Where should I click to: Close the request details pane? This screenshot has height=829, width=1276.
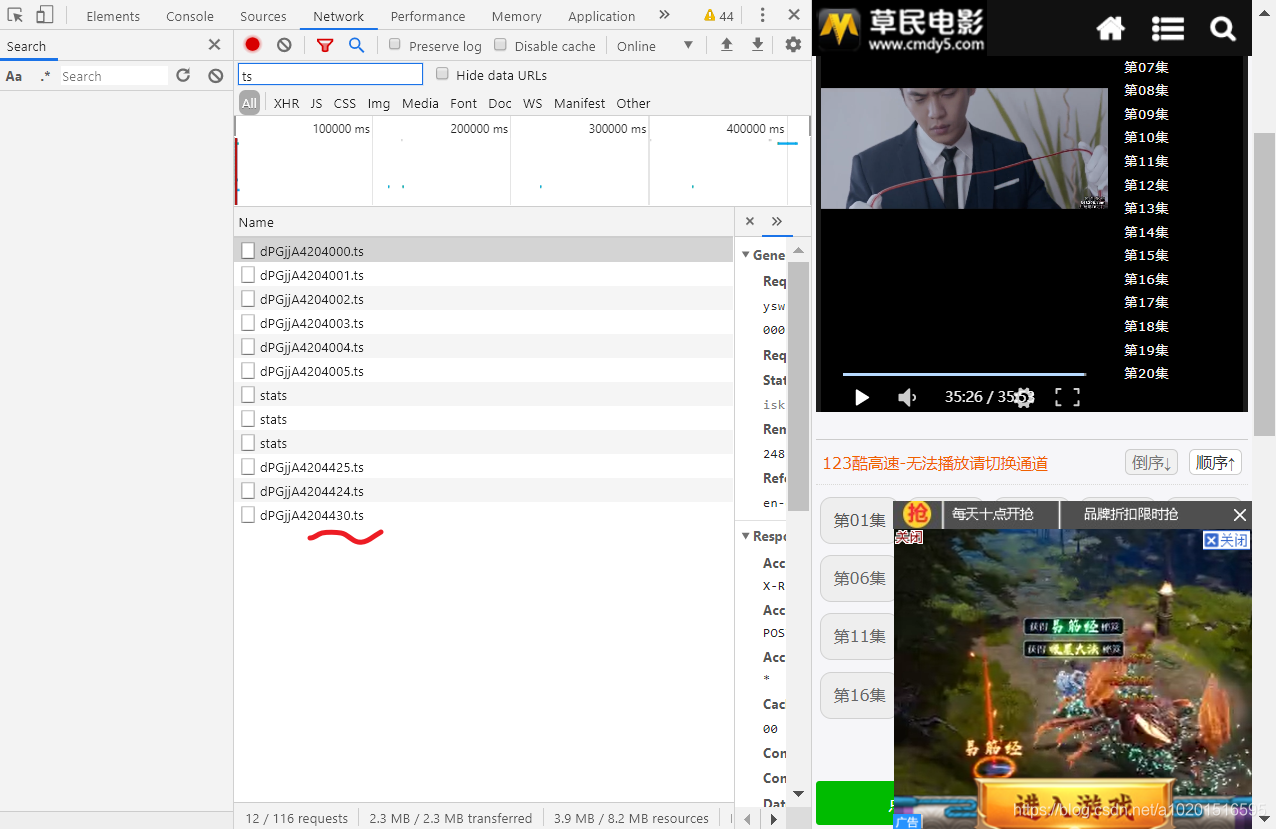click(x=750, y=221)
